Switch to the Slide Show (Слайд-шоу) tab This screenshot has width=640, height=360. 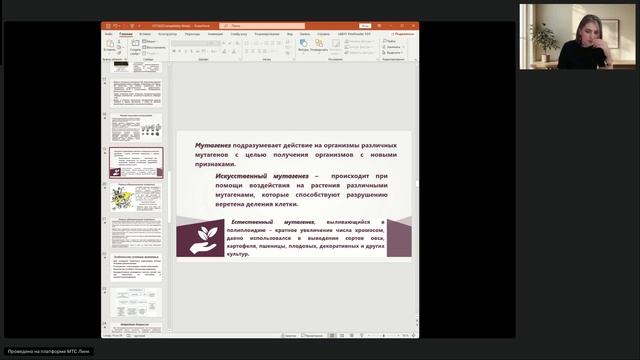(238, 34)
